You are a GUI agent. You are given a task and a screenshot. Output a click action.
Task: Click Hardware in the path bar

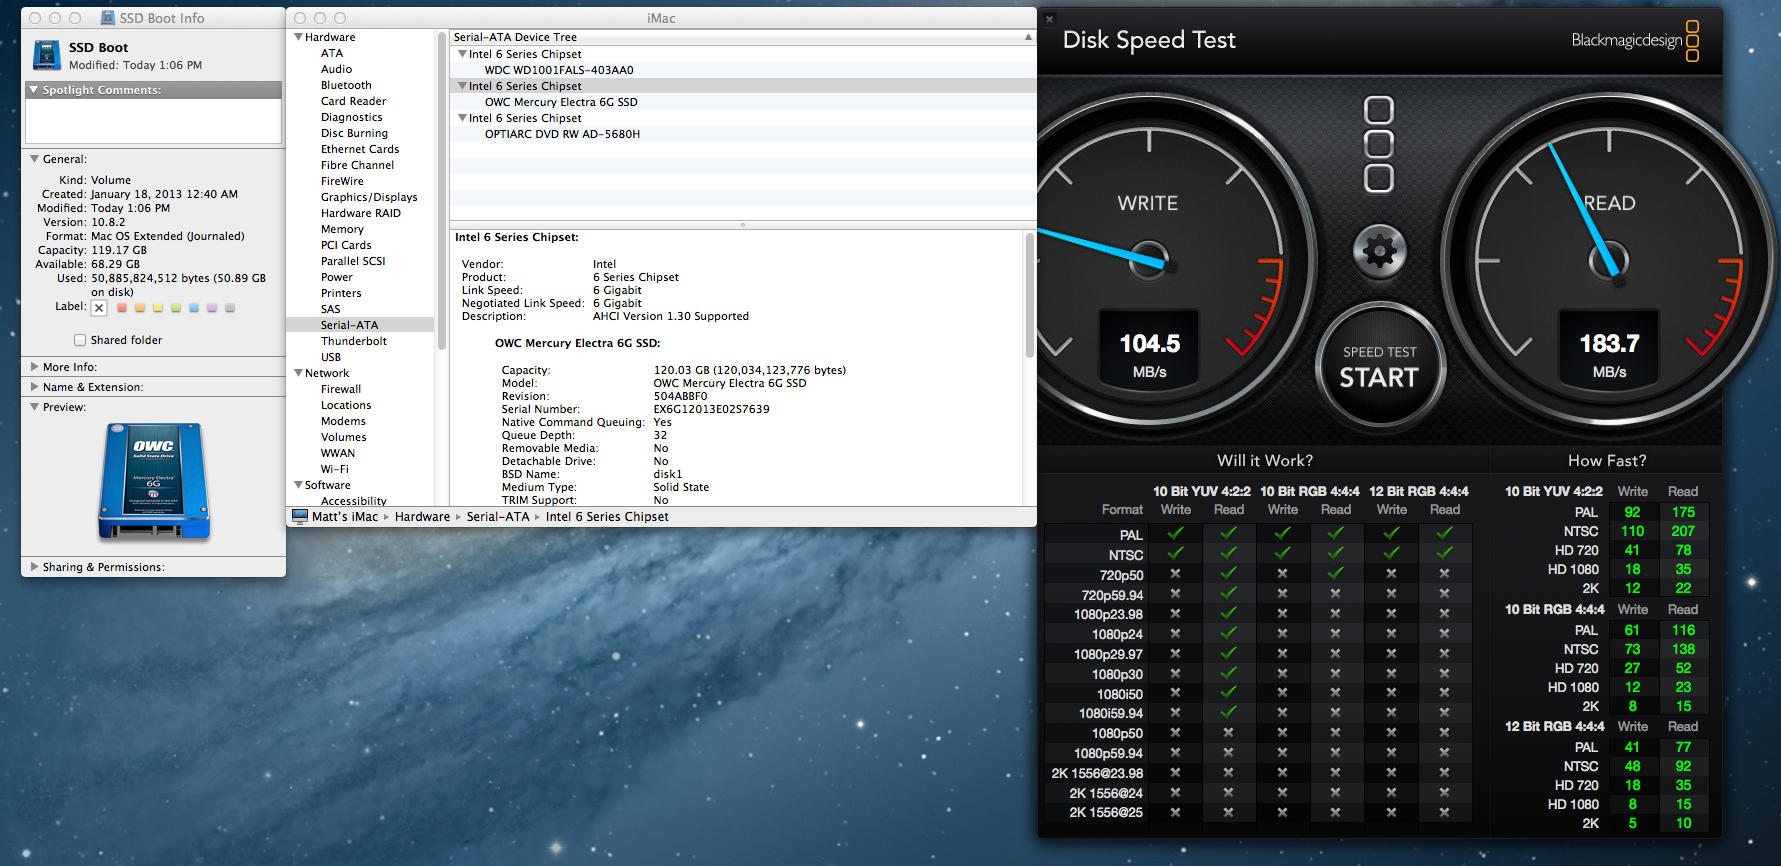point(422,517)
